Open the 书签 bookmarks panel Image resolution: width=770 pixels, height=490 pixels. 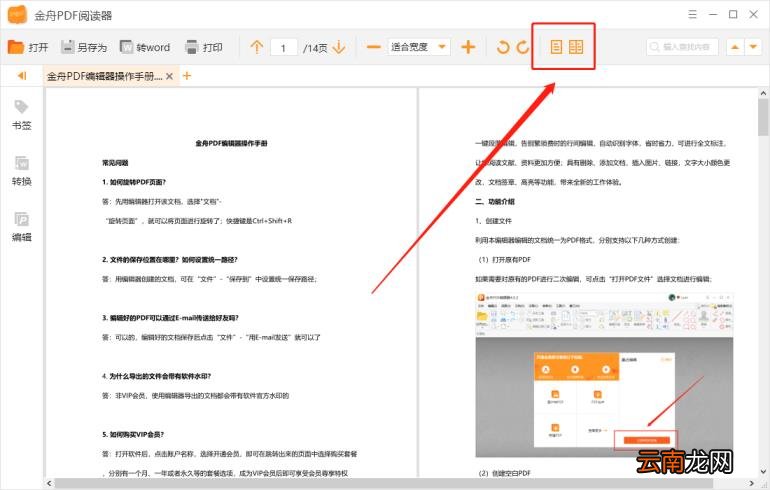tap(22, 115)
